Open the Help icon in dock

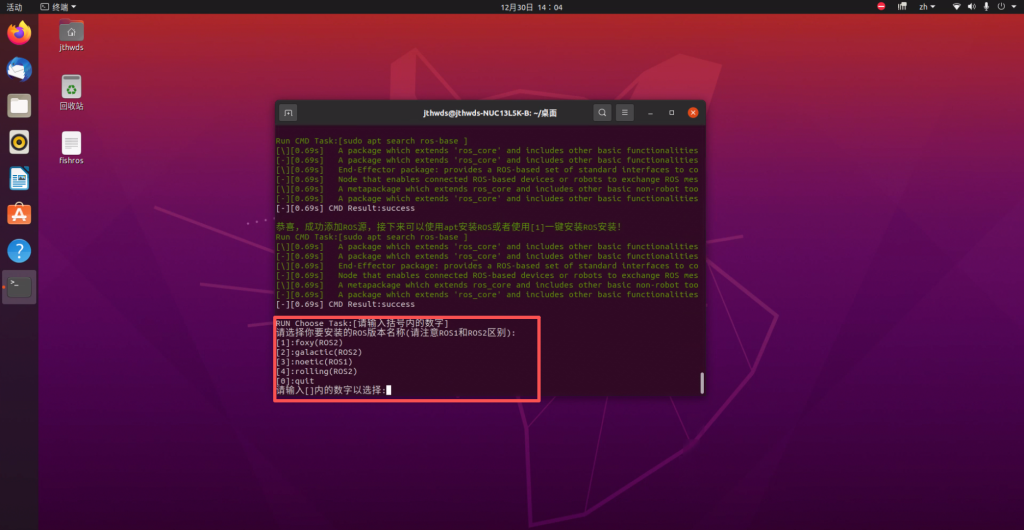click(19, 250)
